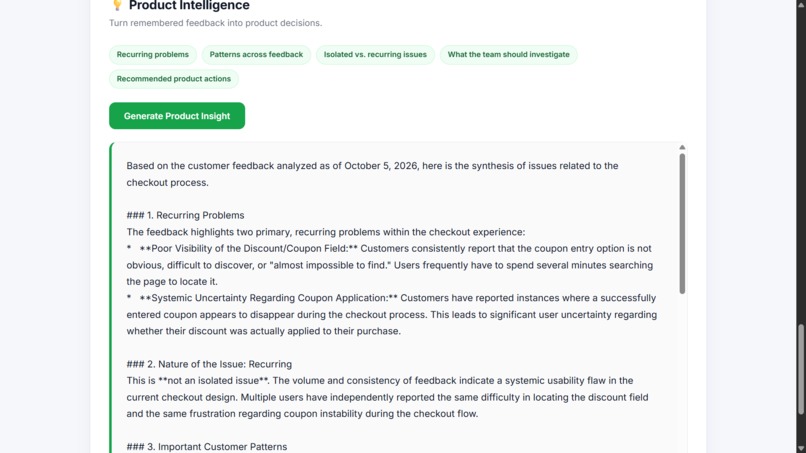Image resolution: width=806 pixels, height=453 pixels.
Task: Click the 'Poor Visibility of the Discount/Coupon Field' bullet
Action: point(392,265)
